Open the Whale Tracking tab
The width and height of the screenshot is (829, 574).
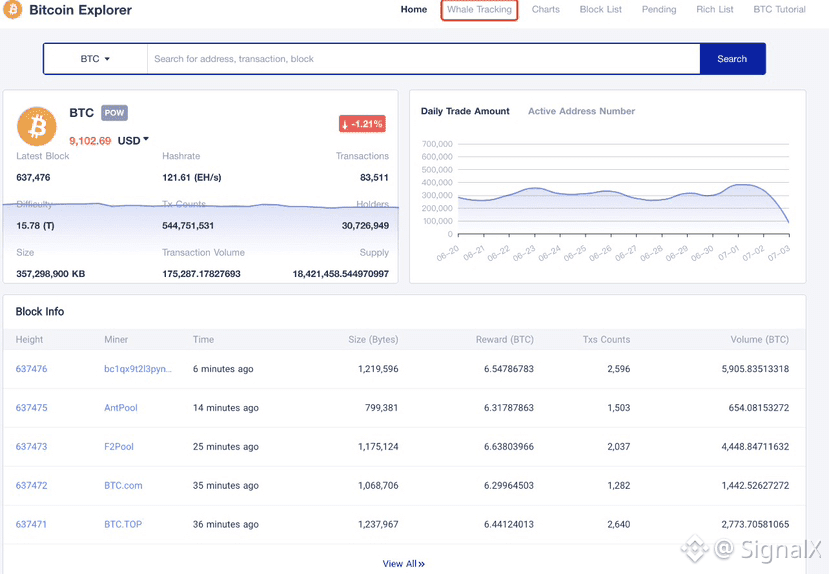479,10
